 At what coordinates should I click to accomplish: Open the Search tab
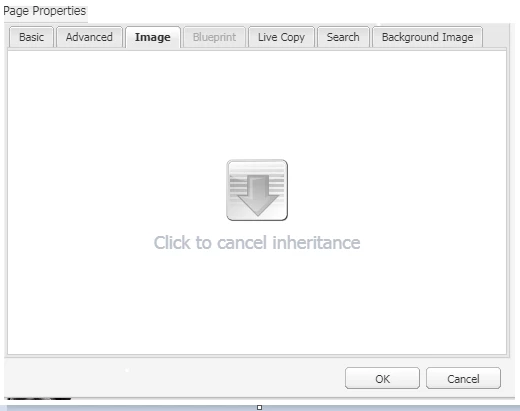[x=343, y=37]
